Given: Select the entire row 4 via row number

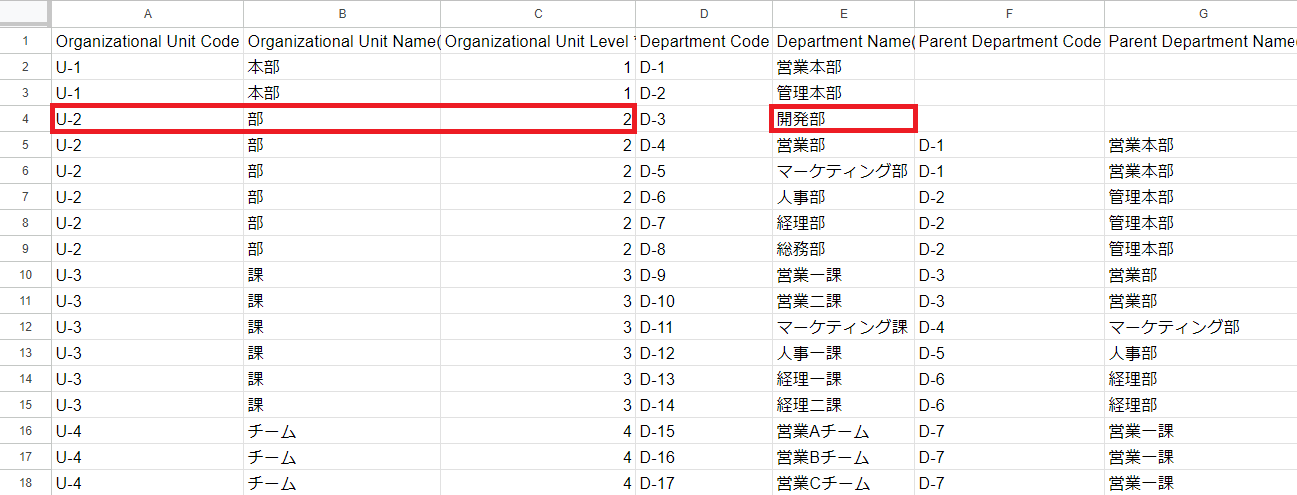Looking at the screenshot, I should (25, 119).
